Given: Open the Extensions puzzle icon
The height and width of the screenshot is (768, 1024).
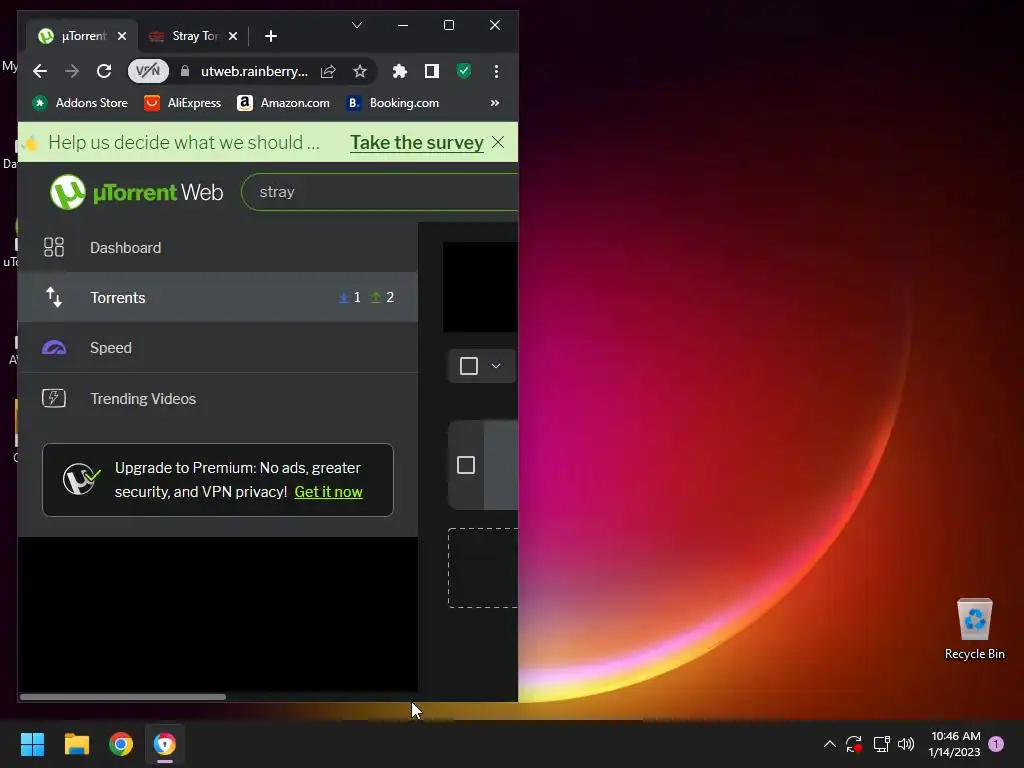Looking at the screenshot, I should [400, 71].
